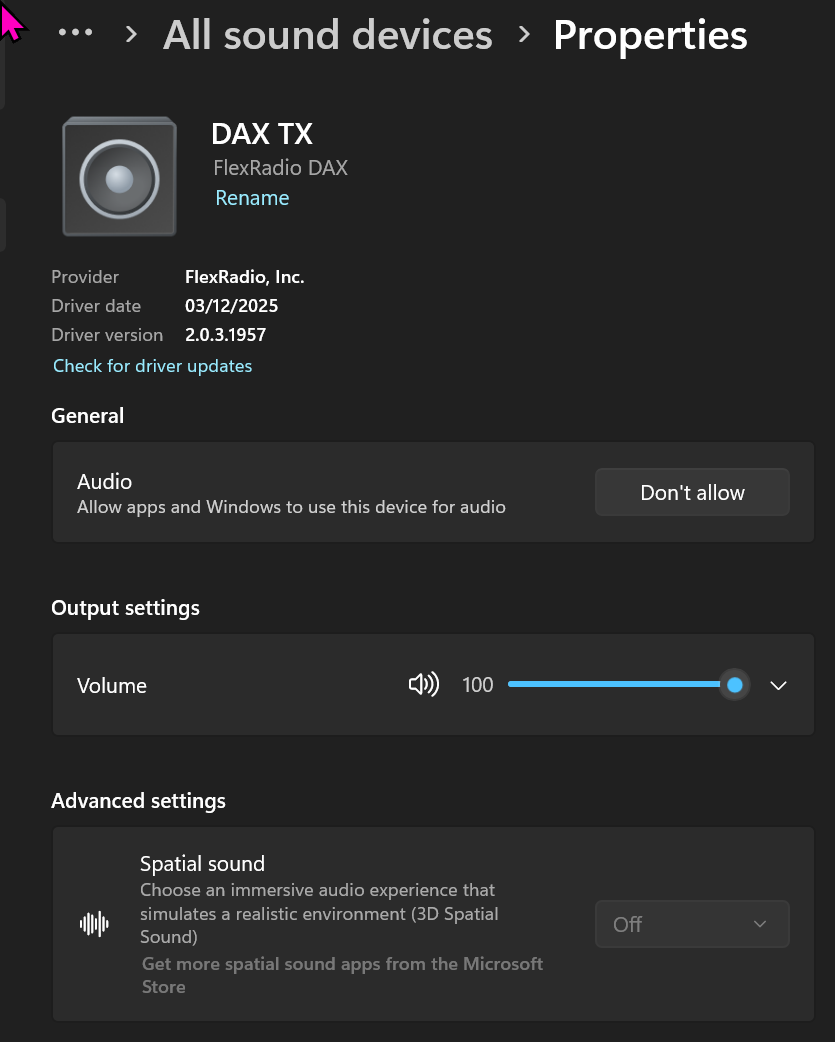
Task: Click the Allow apps and Windows audio description
Action: (x=291, y=507)
